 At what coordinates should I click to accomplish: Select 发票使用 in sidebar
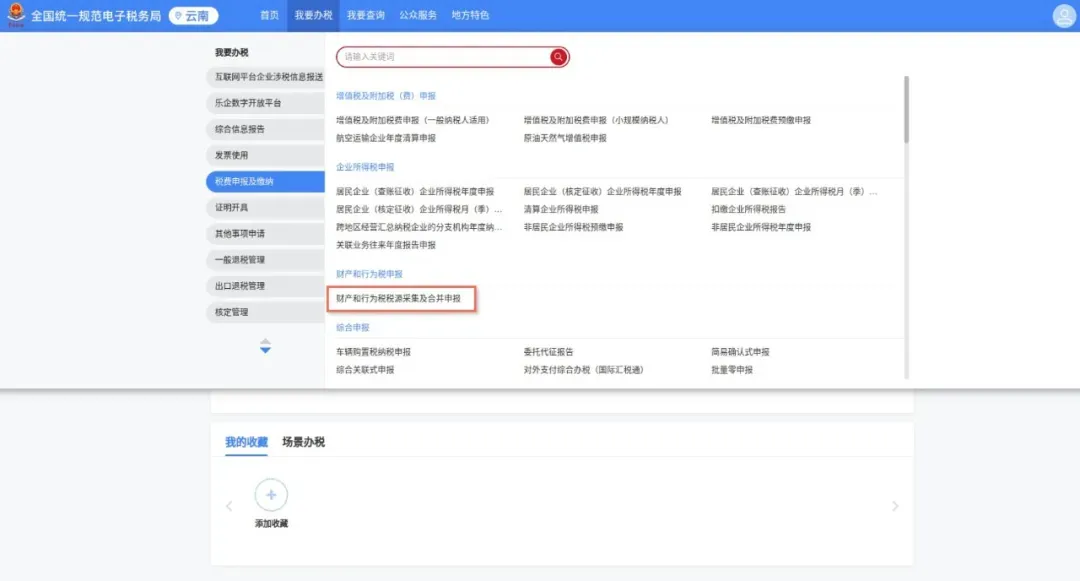(x=265, y=155)
